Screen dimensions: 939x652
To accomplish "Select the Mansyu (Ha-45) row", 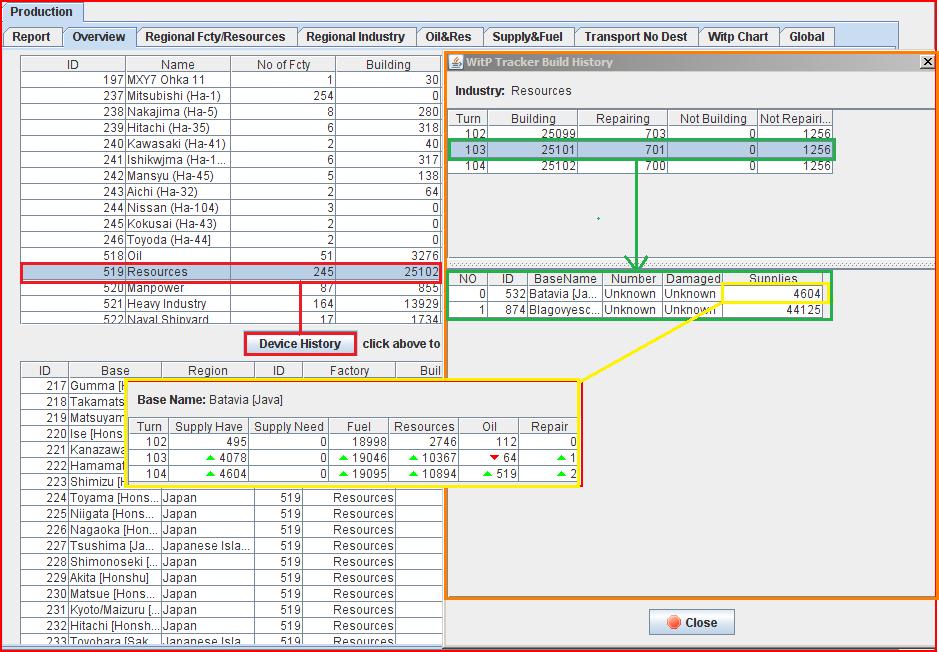I will point(231,176).
